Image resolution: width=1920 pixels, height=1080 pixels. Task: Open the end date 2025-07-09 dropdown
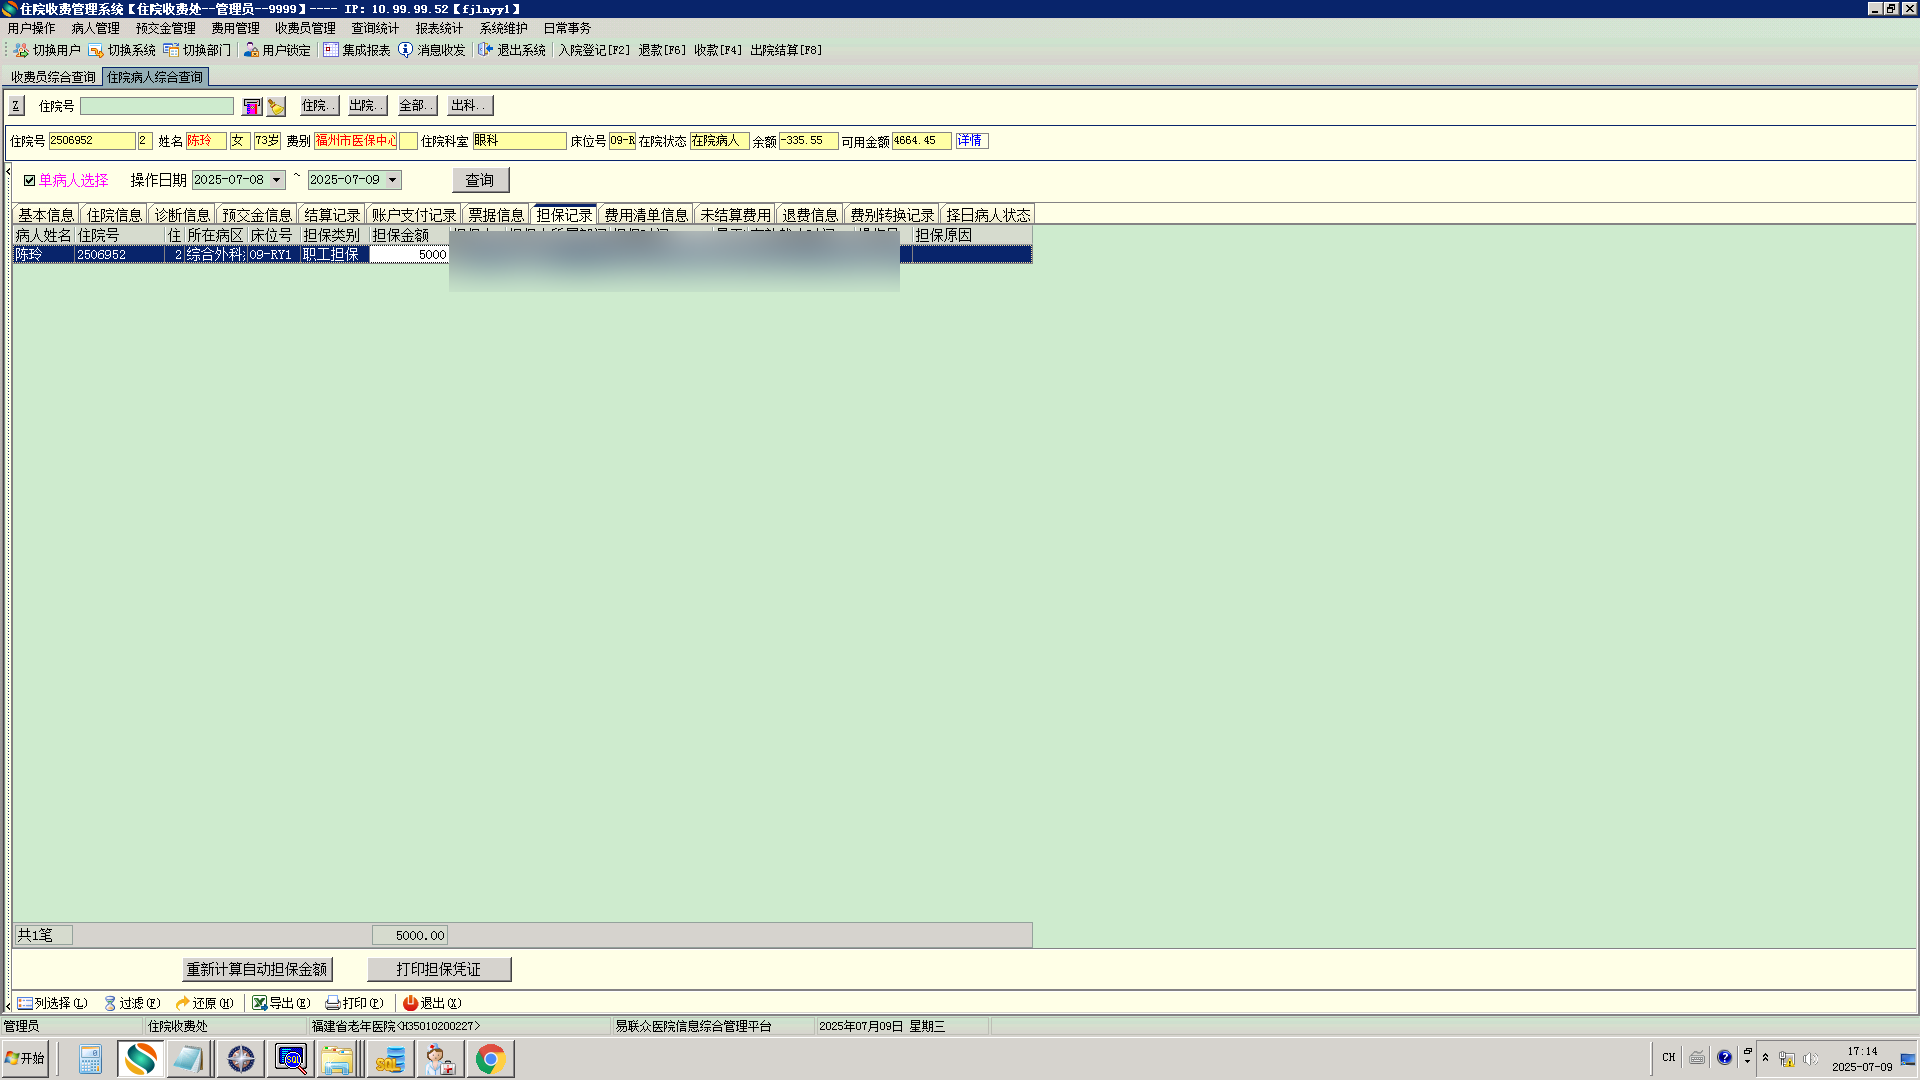click(393, 180)
